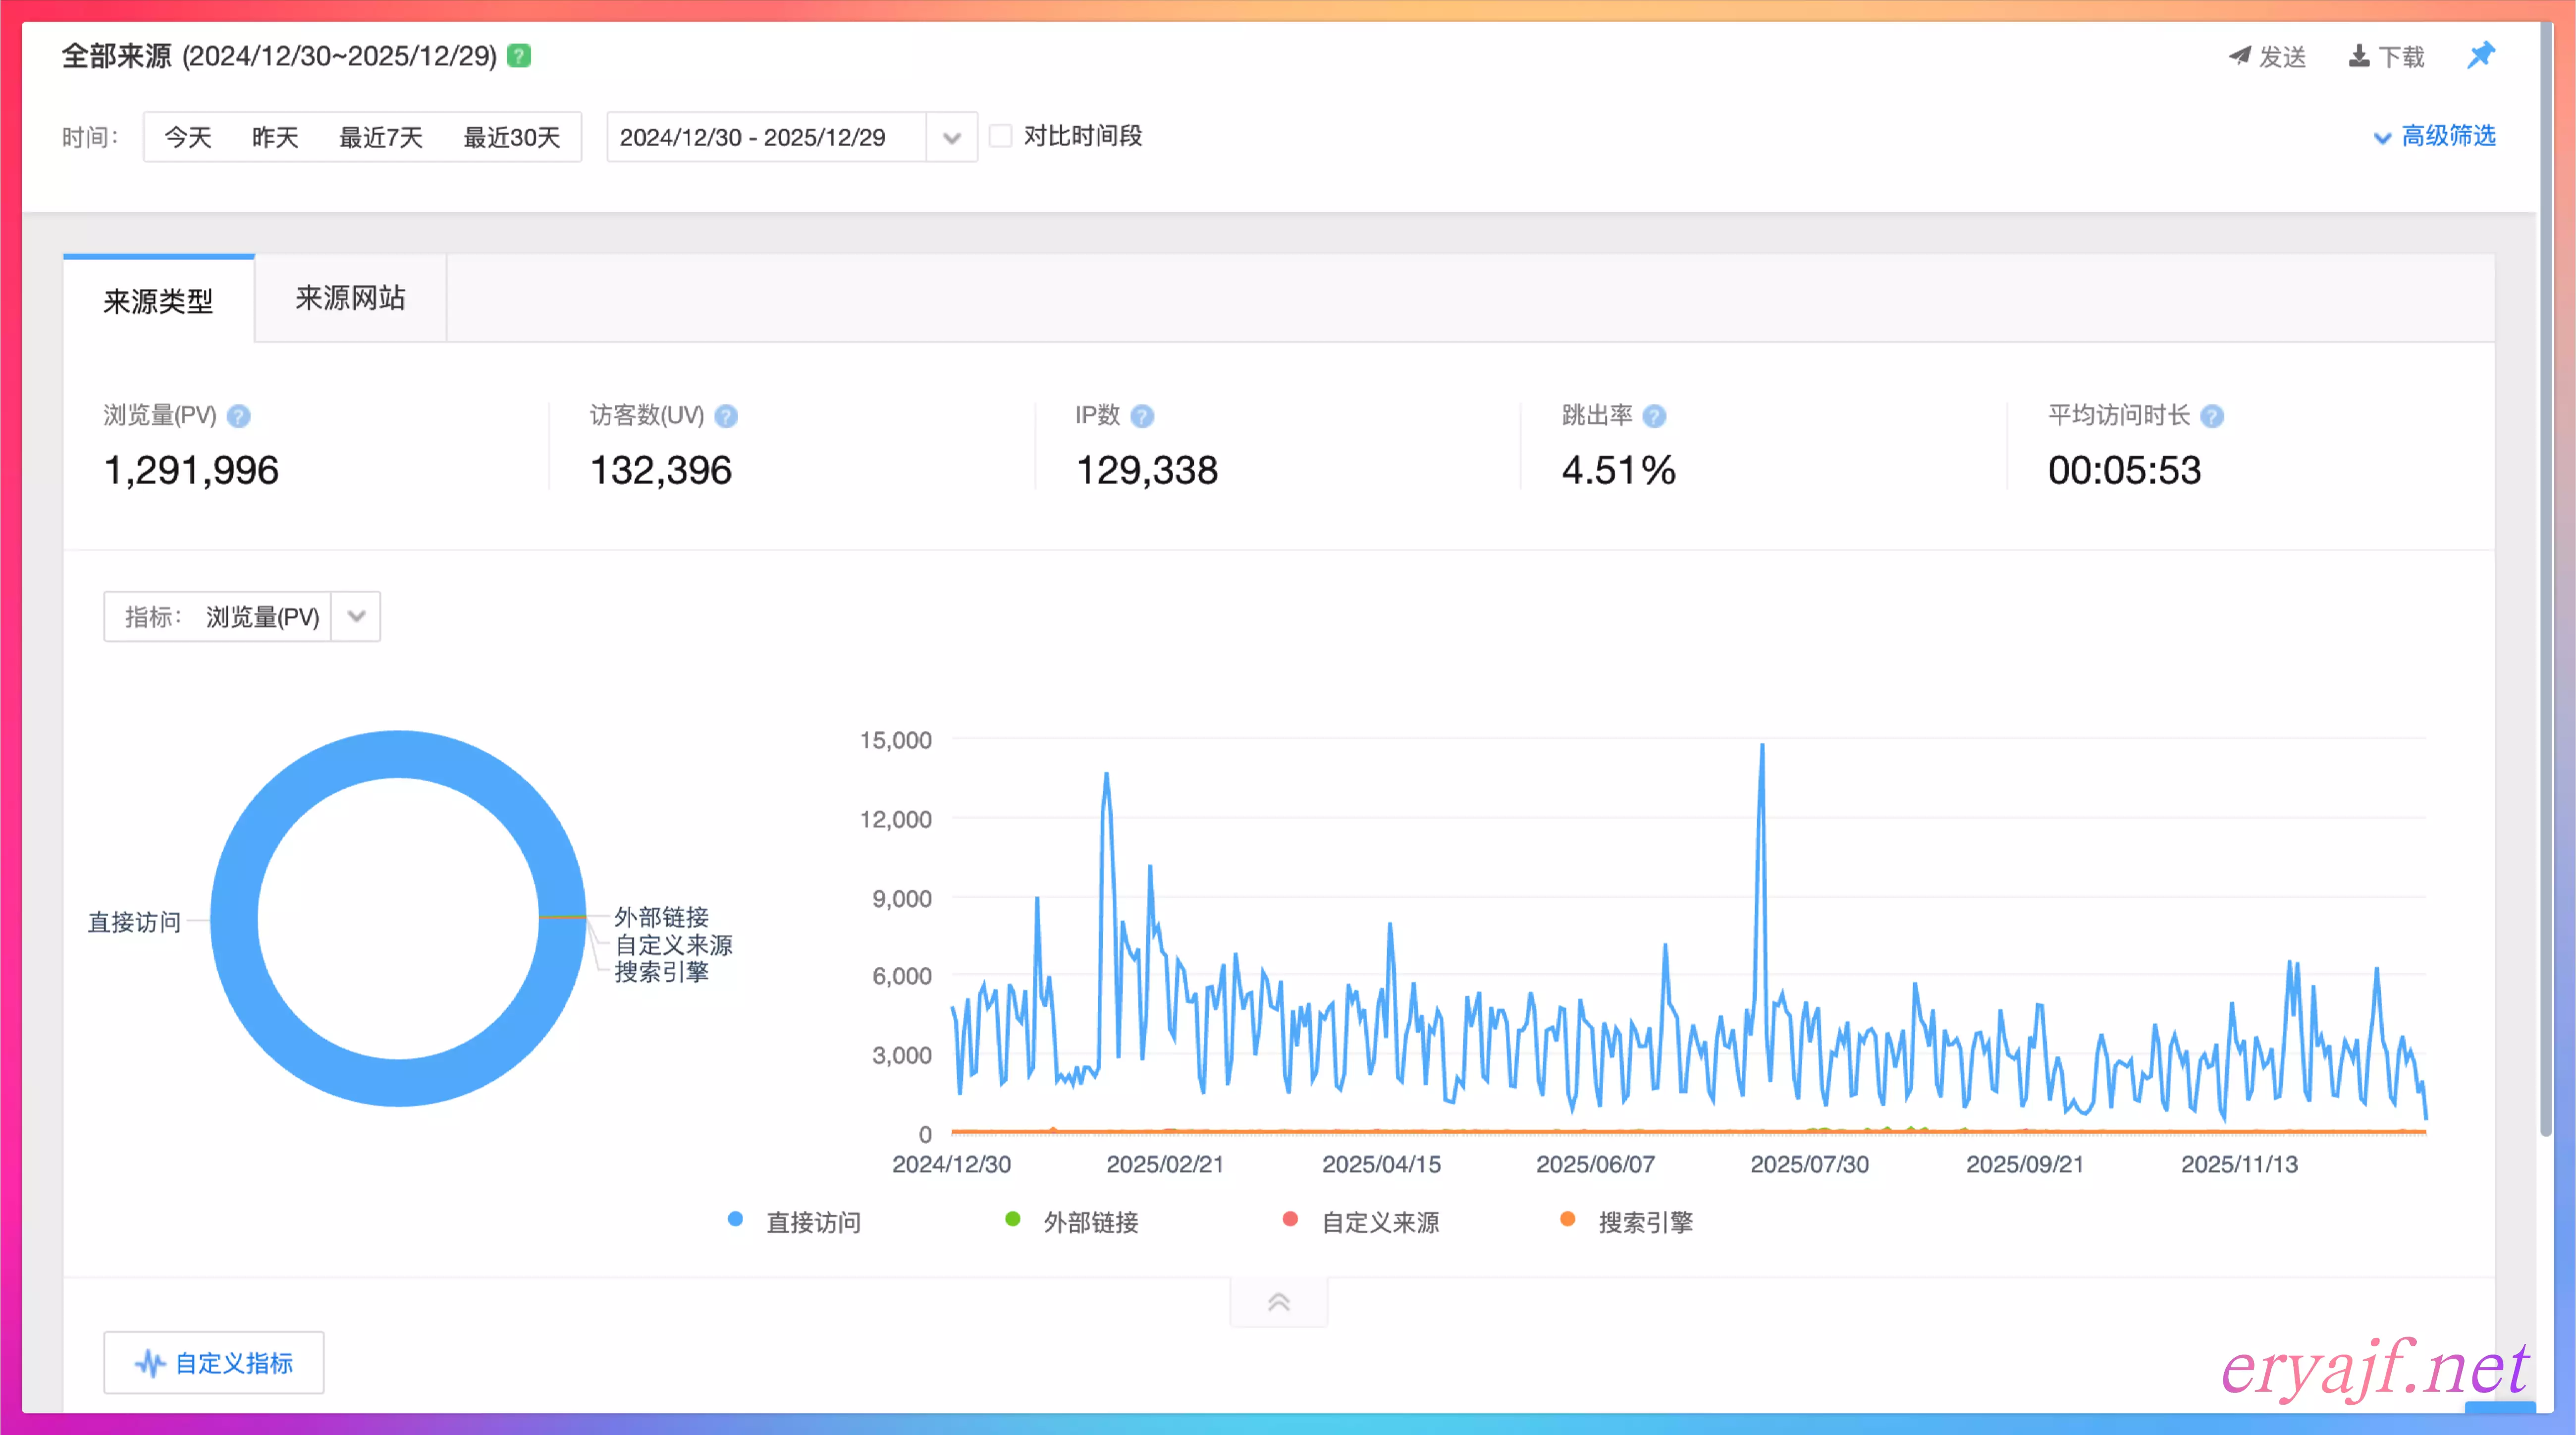This screenshot has height=1435, width=2576.
Task: Open the 指标 浏览量(PV) dropdown
Action: point(356,617)
